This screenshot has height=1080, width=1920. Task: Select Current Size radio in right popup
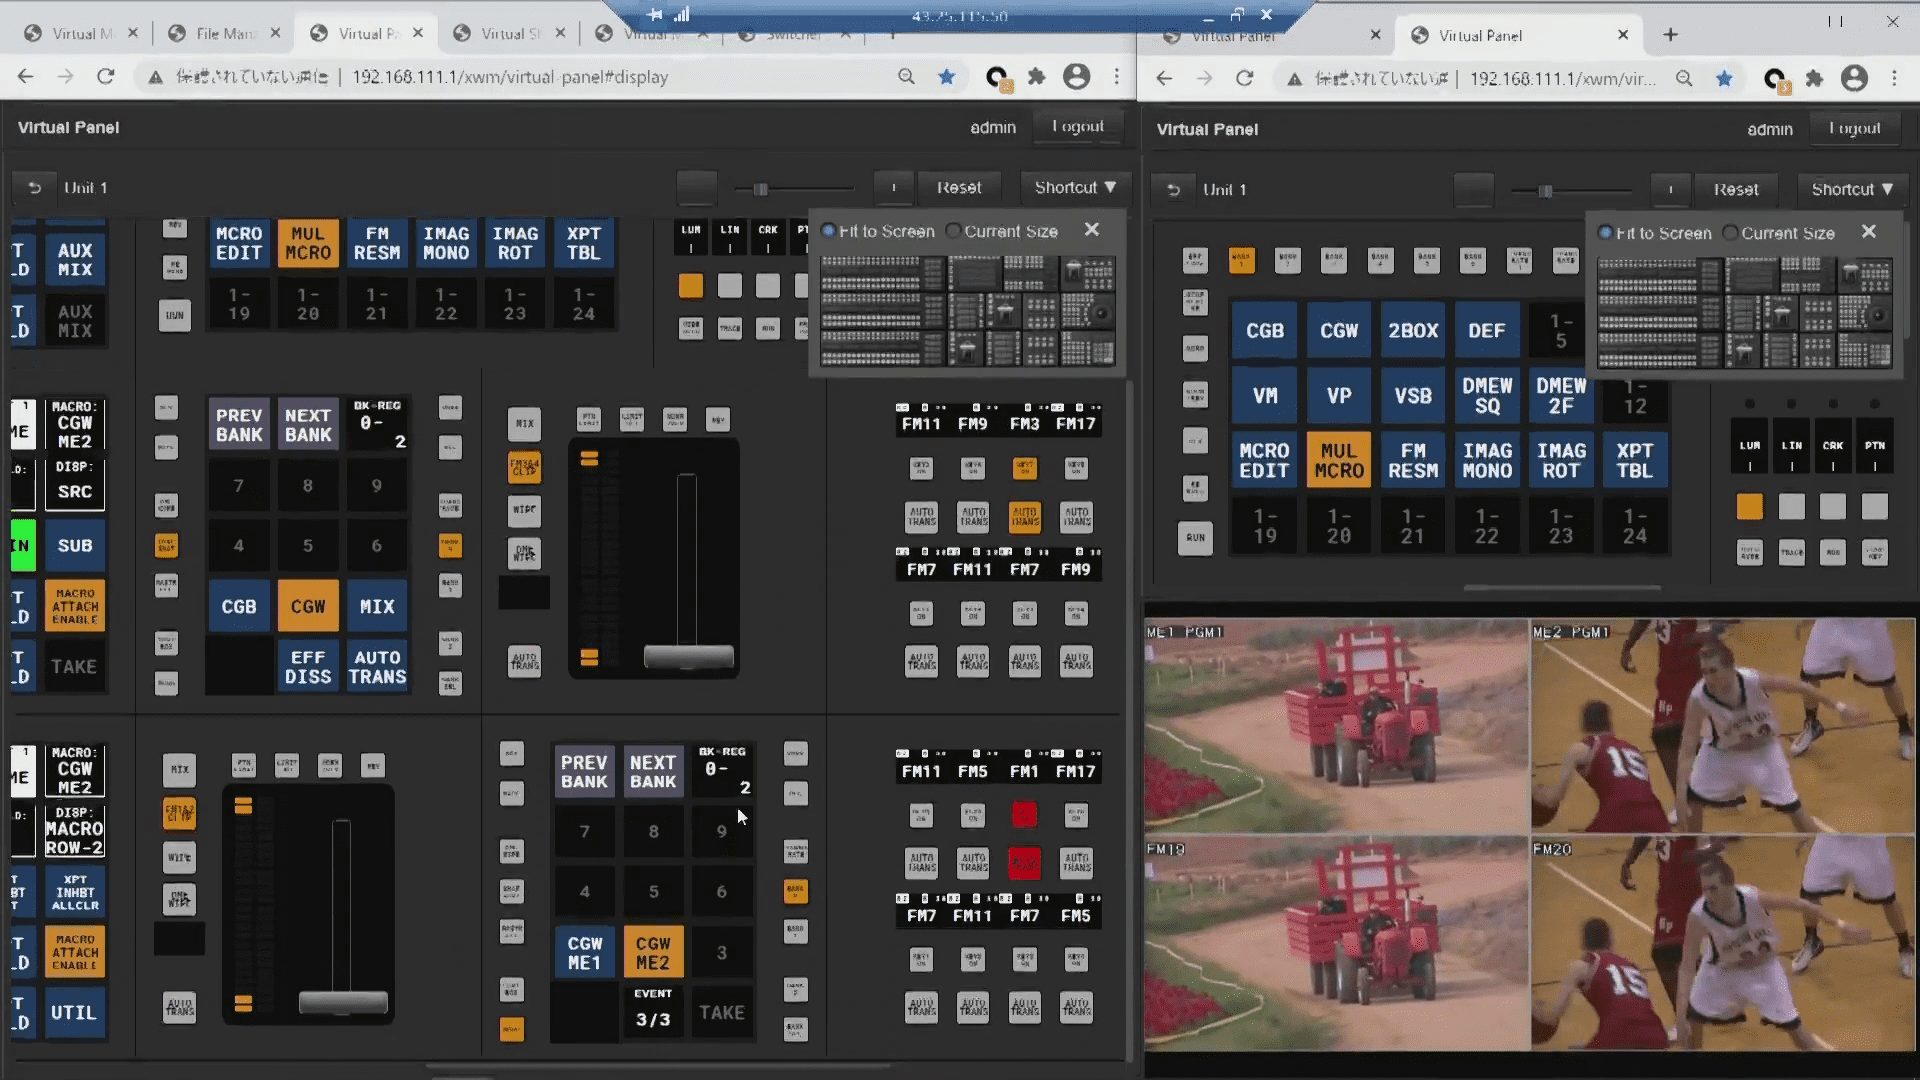coord(1731,233)
